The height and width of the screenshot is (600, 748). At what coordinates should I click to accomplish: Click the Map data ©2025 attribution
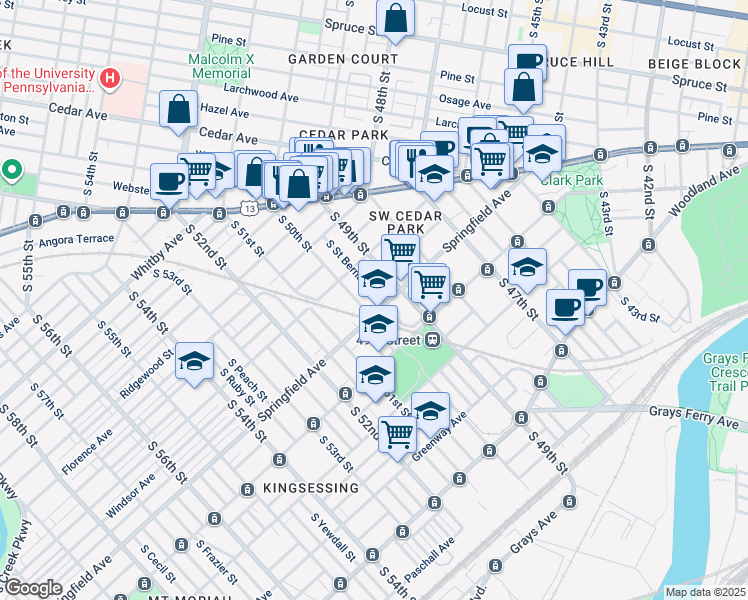coord(705,593)
